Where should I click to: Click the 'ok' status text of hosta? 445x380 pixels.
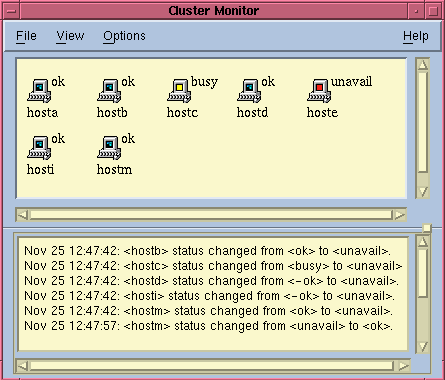[58, 82]
